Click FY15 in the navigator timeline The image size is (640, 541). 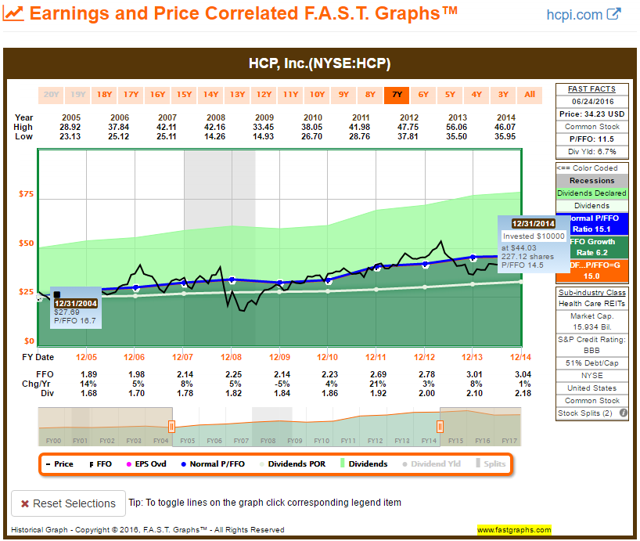pos(456,441)
